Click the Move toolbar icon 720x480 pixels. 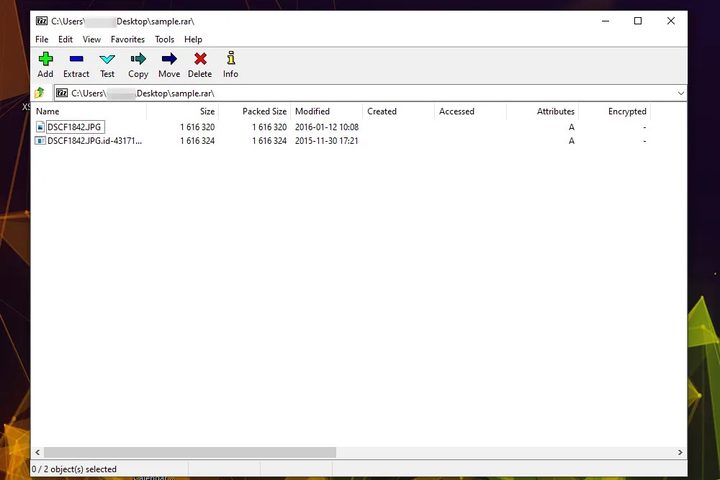point(169,60)
